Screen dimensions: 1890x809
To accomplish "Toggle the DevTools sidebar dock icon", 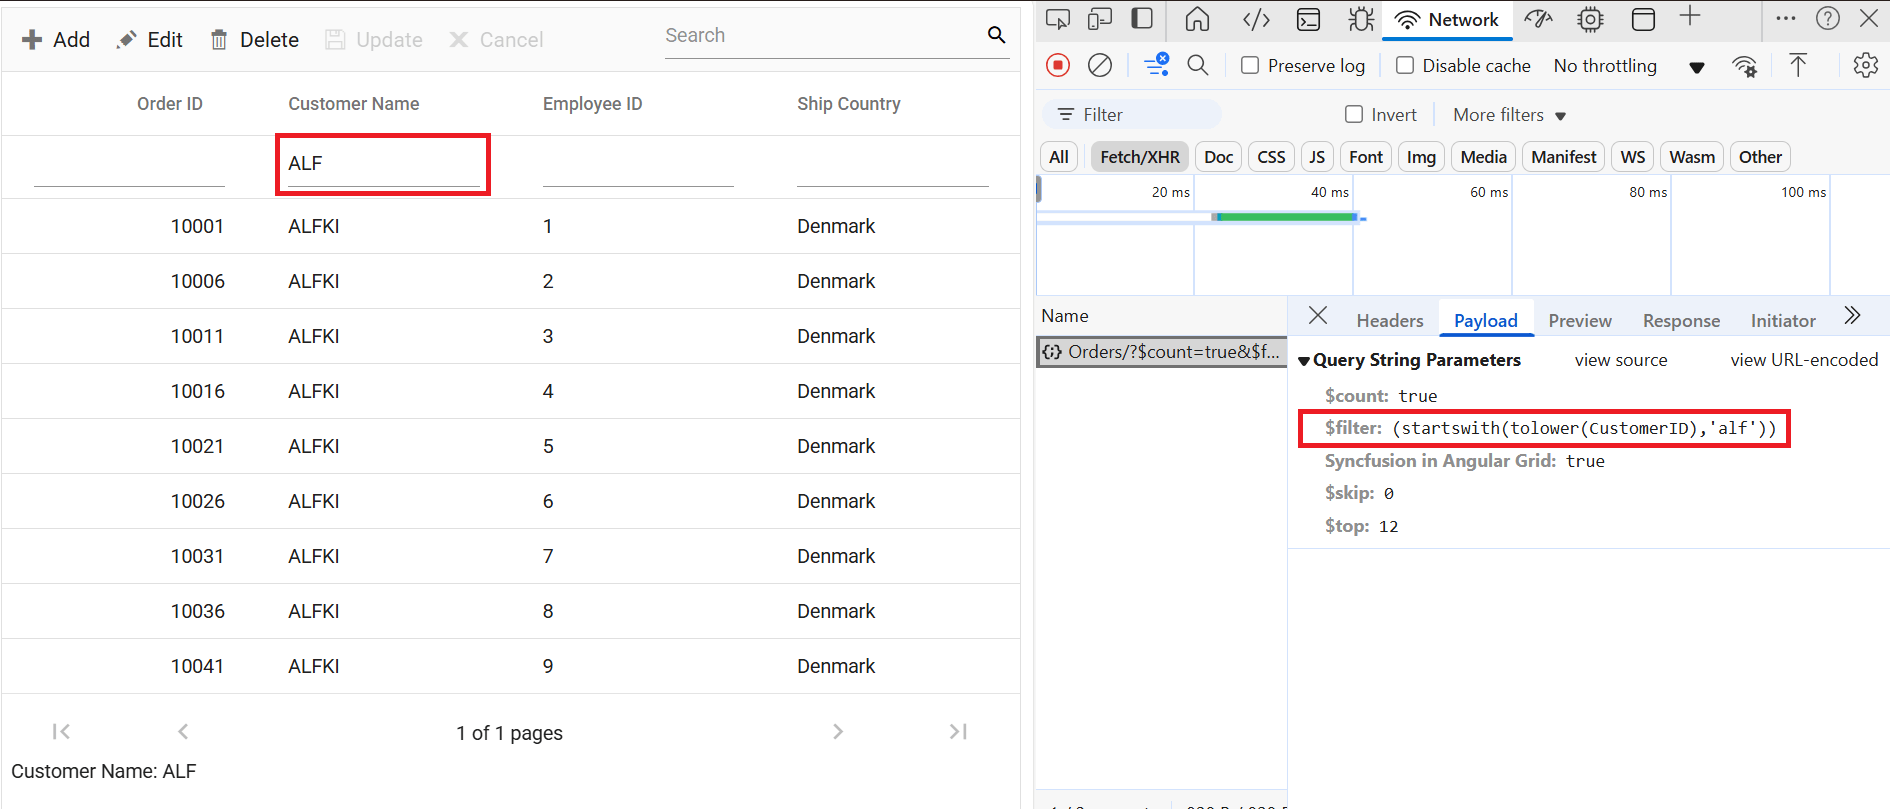I will coord(1142,19).
